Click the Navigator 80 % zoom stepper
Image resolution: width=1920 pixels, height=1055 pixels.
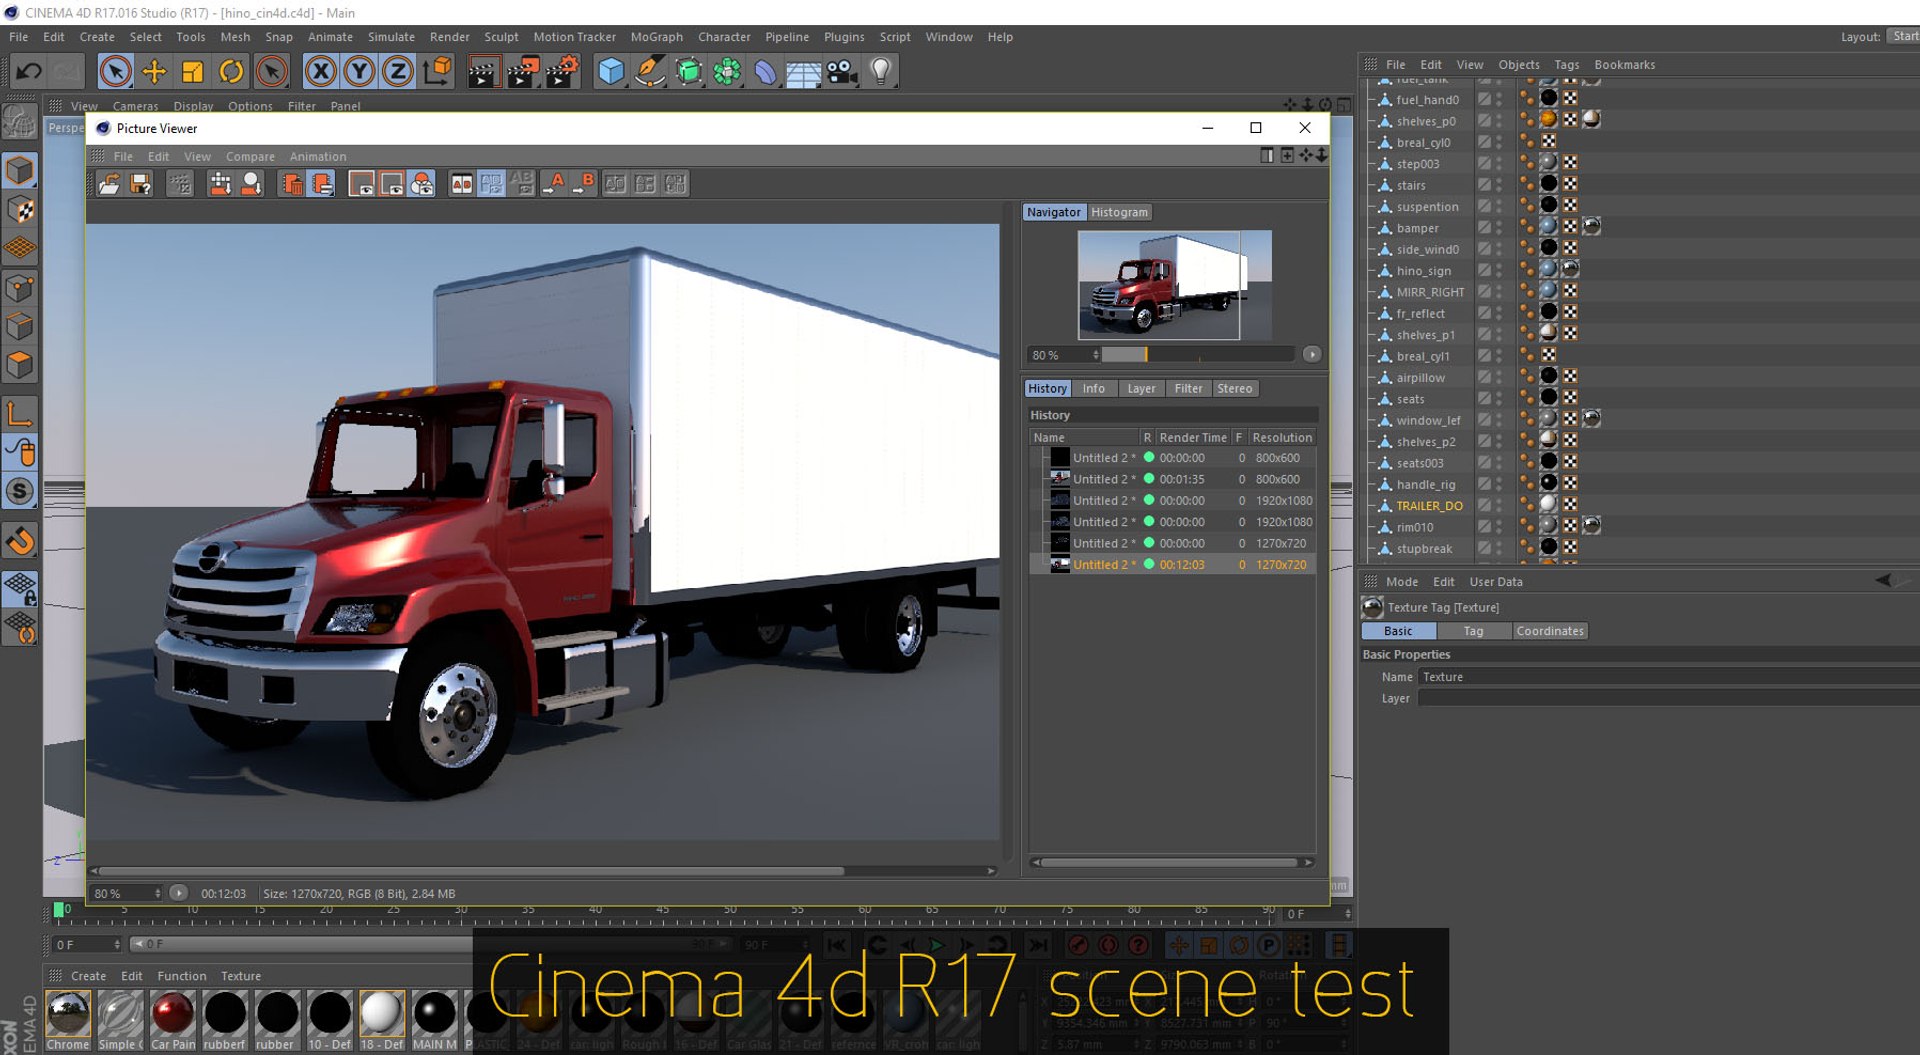(x=1096, y=355)
